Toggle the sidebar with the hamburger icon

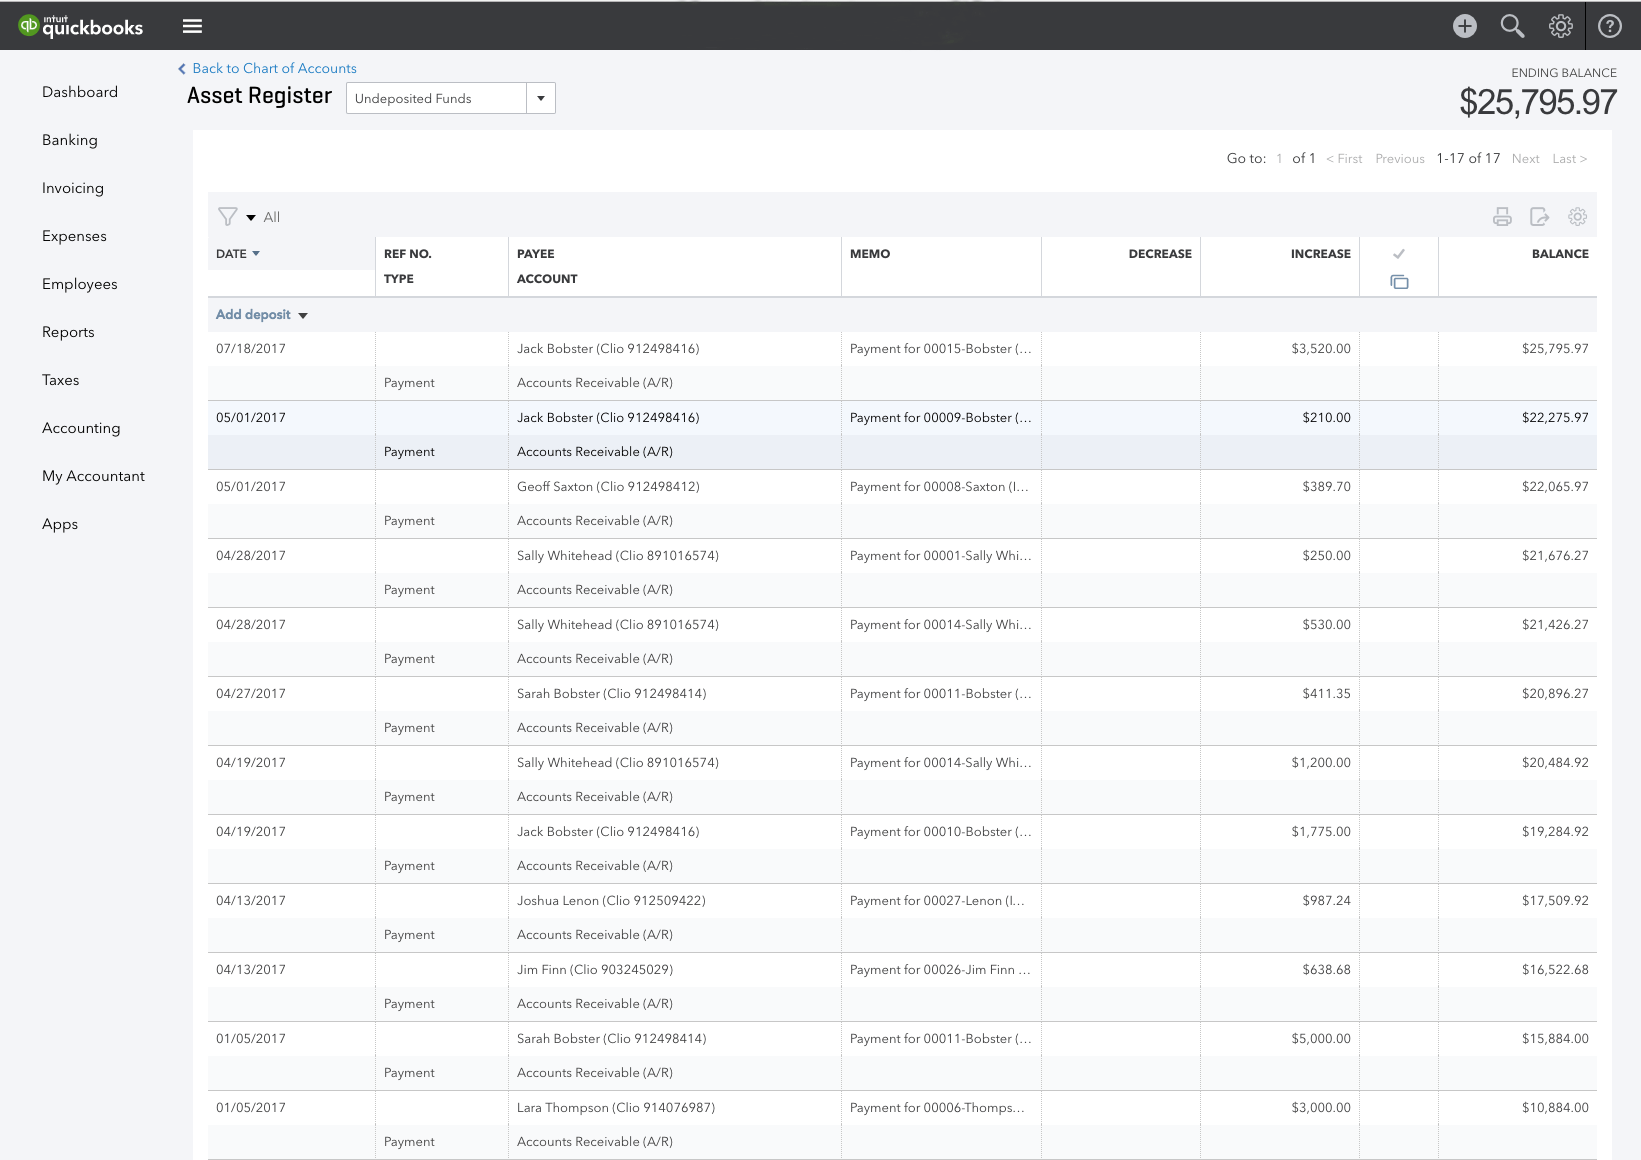192,26
